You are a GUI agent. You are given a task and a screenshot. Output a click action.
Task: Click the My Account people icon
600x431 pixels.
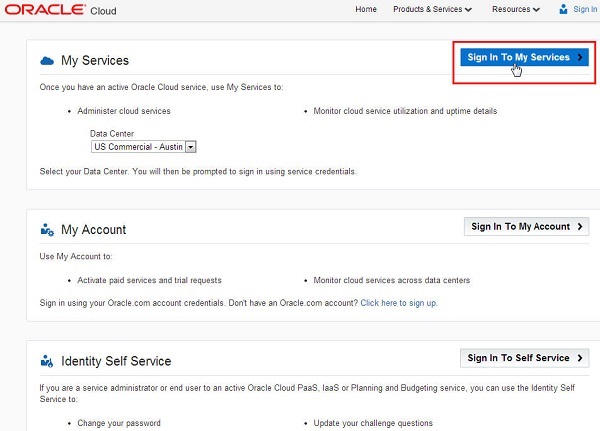tap(46, 229)
